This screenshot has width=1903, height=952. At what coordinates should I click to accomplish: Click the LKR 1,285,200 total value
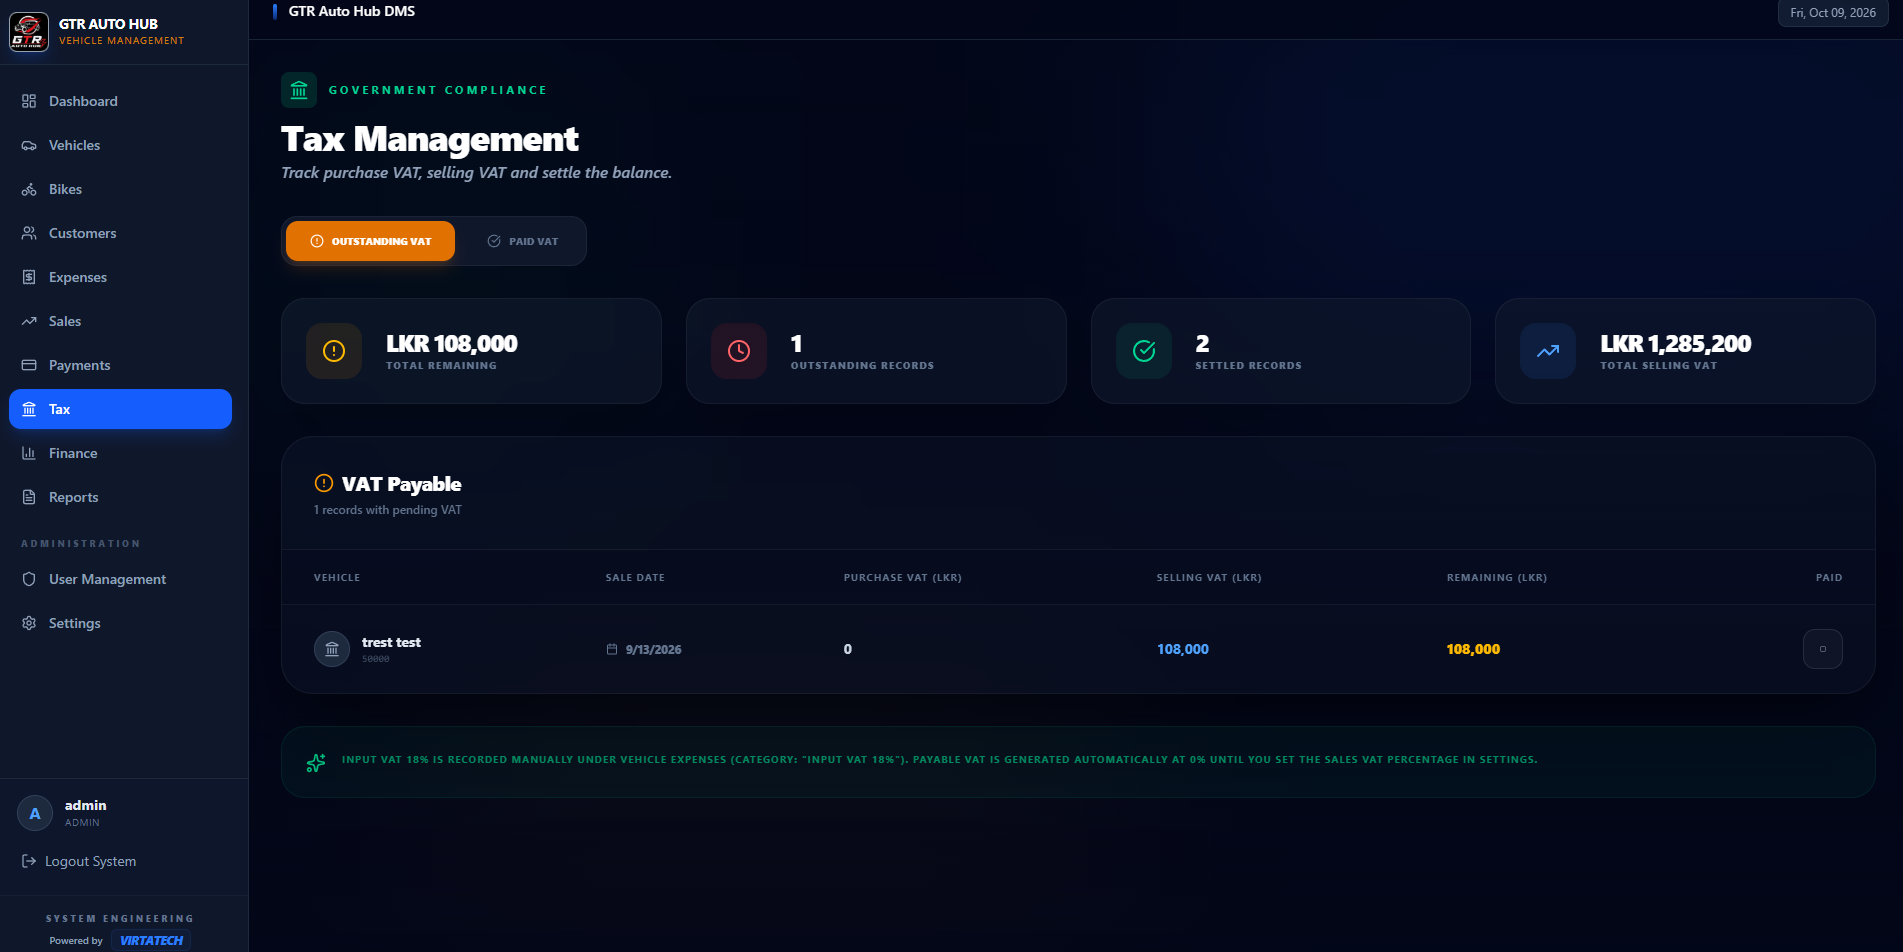pyautogui.click(x=1675, y=343)
